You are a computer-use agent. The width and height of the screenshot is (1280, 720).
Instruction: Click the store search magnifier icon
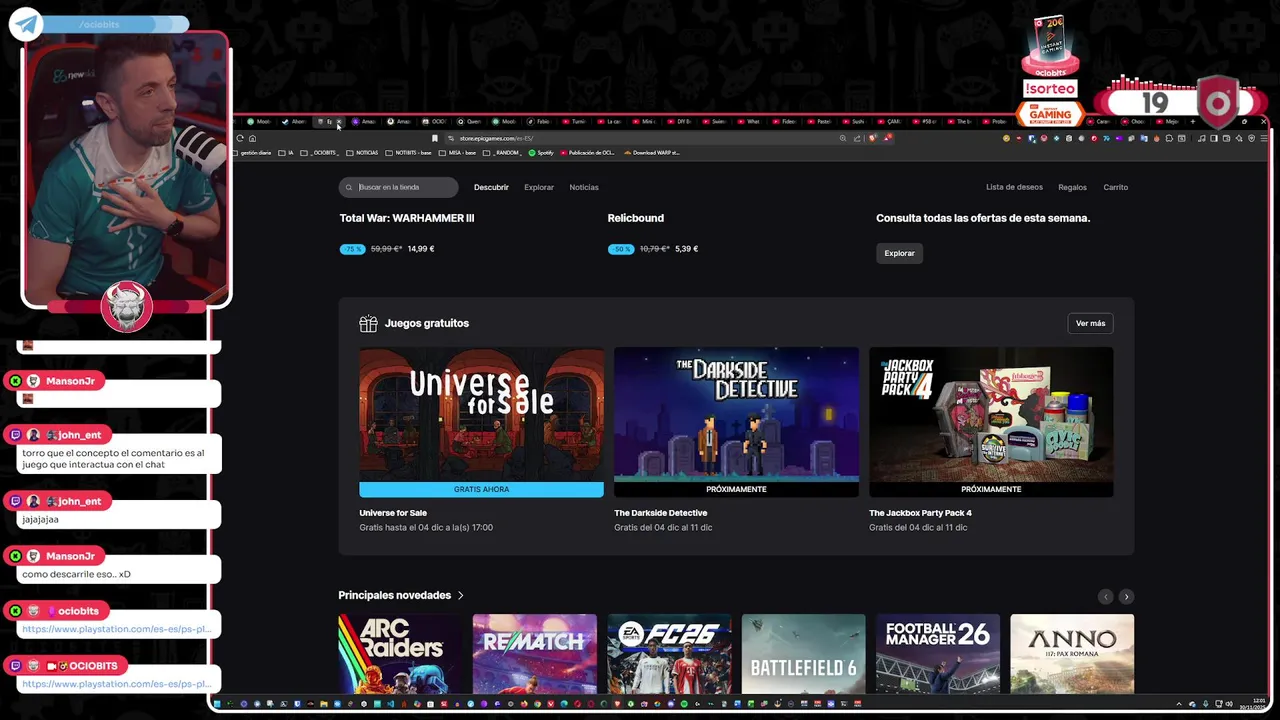[x=349, y=187]
